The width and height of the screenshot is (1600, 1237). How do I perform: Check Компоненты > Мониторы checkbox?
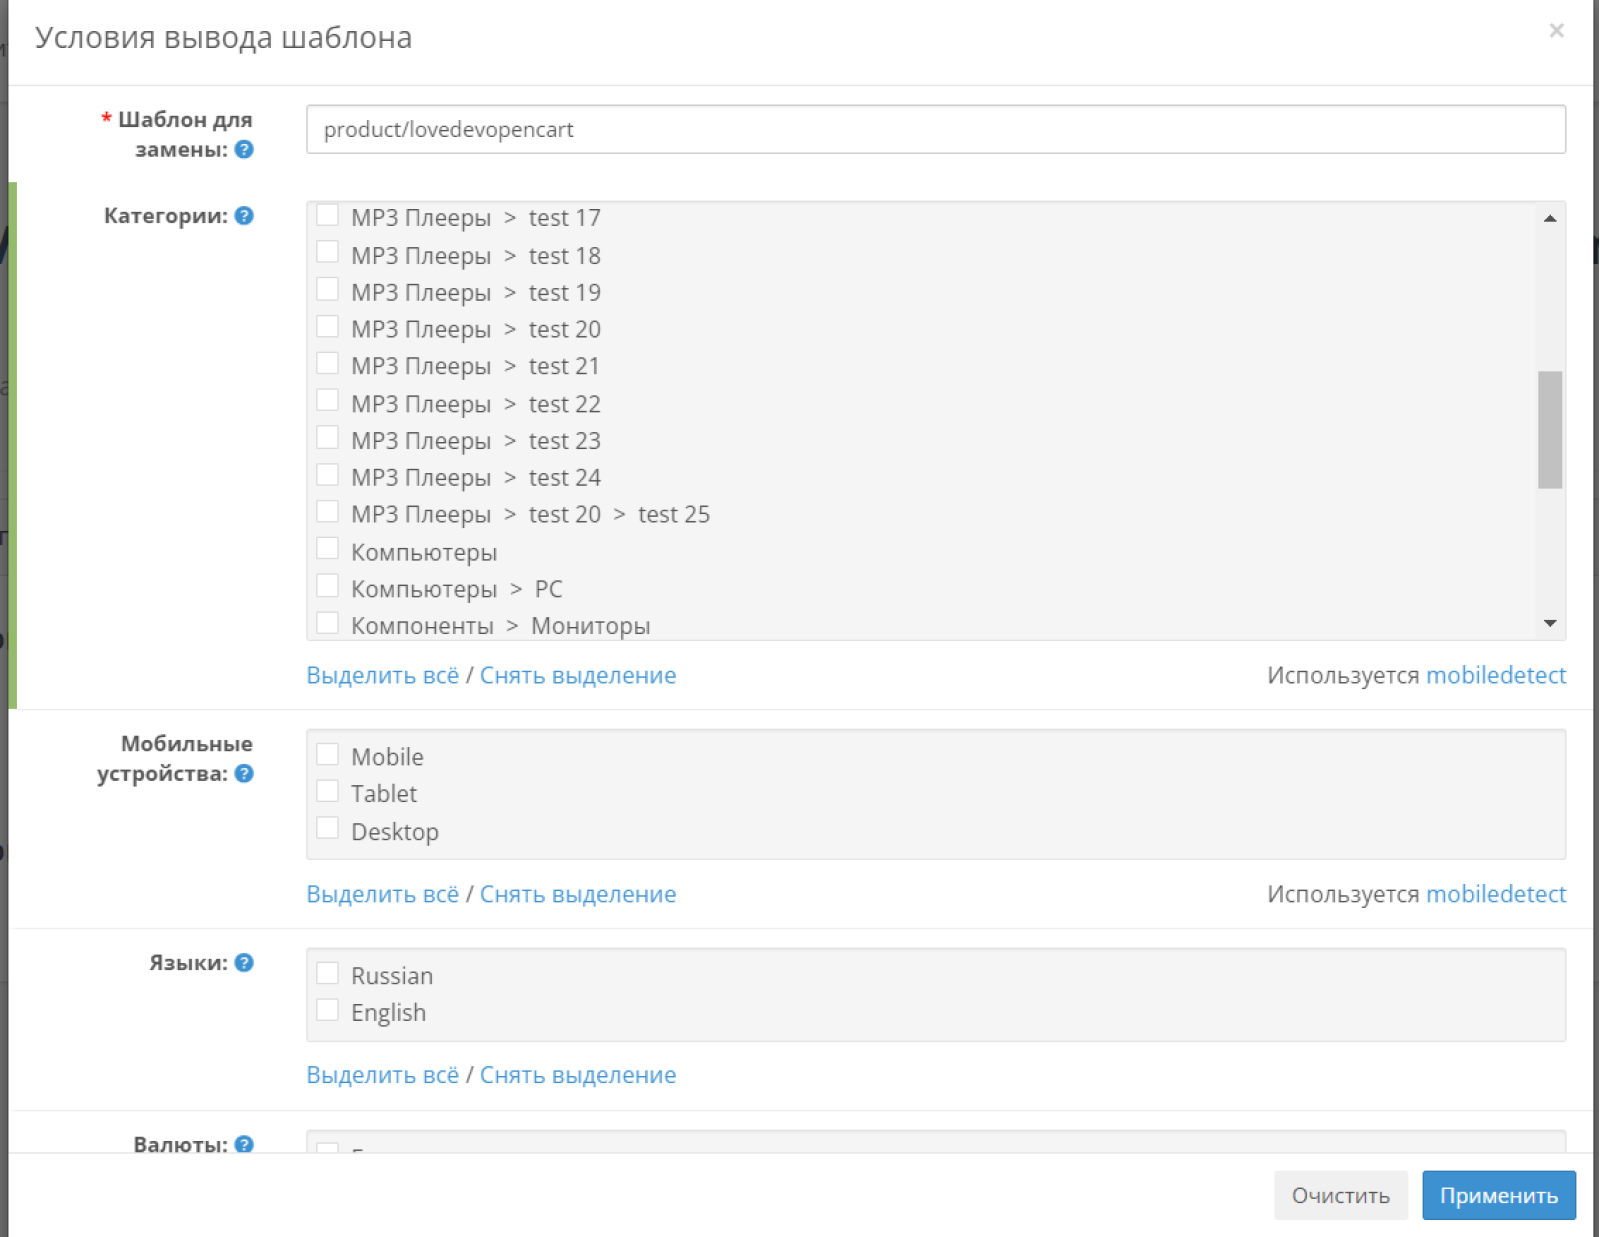[327, 622]
